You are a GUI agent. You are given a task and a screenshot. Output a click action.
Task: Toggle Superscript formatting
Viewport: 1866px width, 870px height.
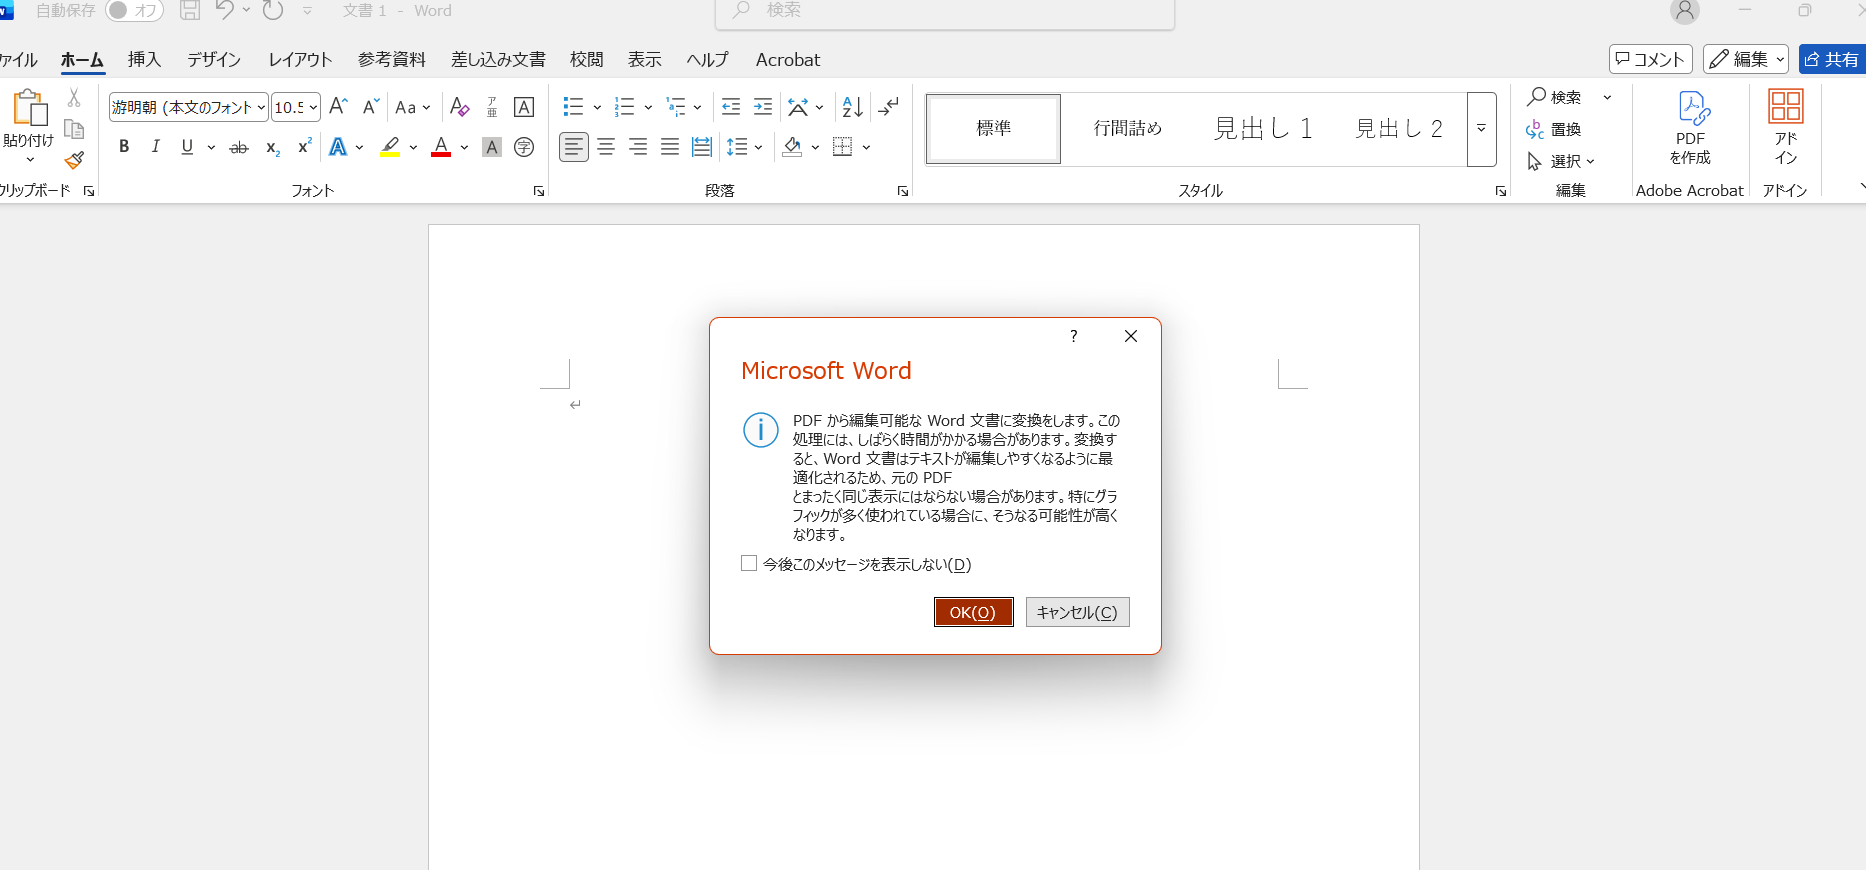click(x=304, y=147)
